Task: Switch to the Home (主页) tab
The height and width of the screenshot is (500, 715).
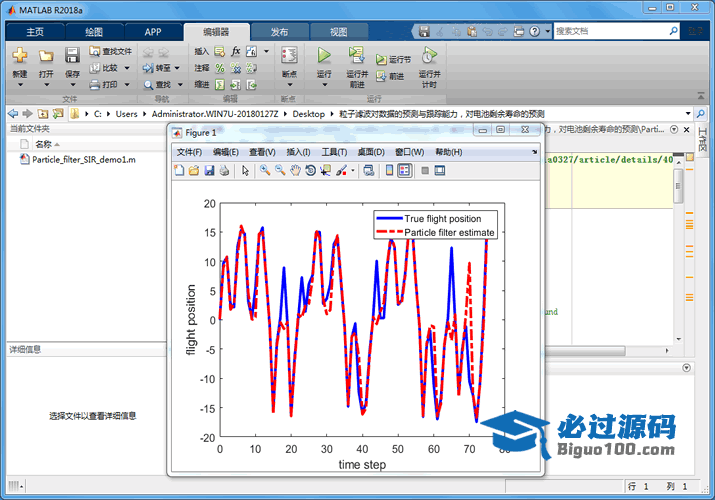Action: coord(35,32)
